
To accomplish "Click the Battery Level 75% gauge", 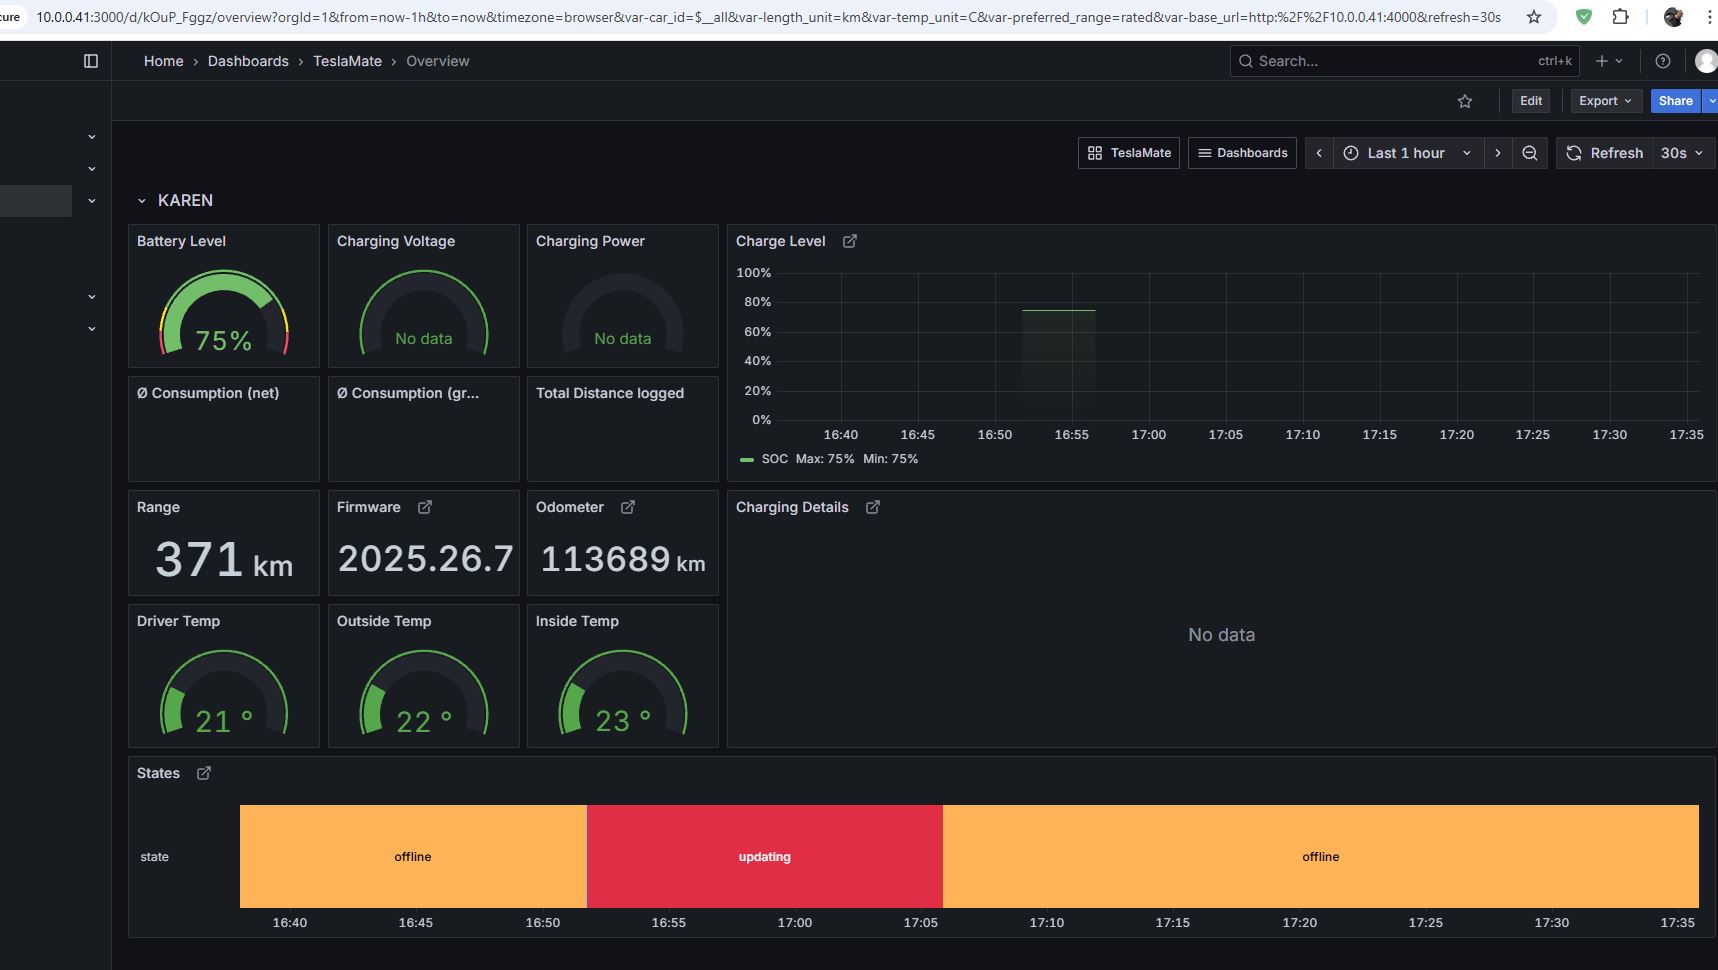I will 224,312.
